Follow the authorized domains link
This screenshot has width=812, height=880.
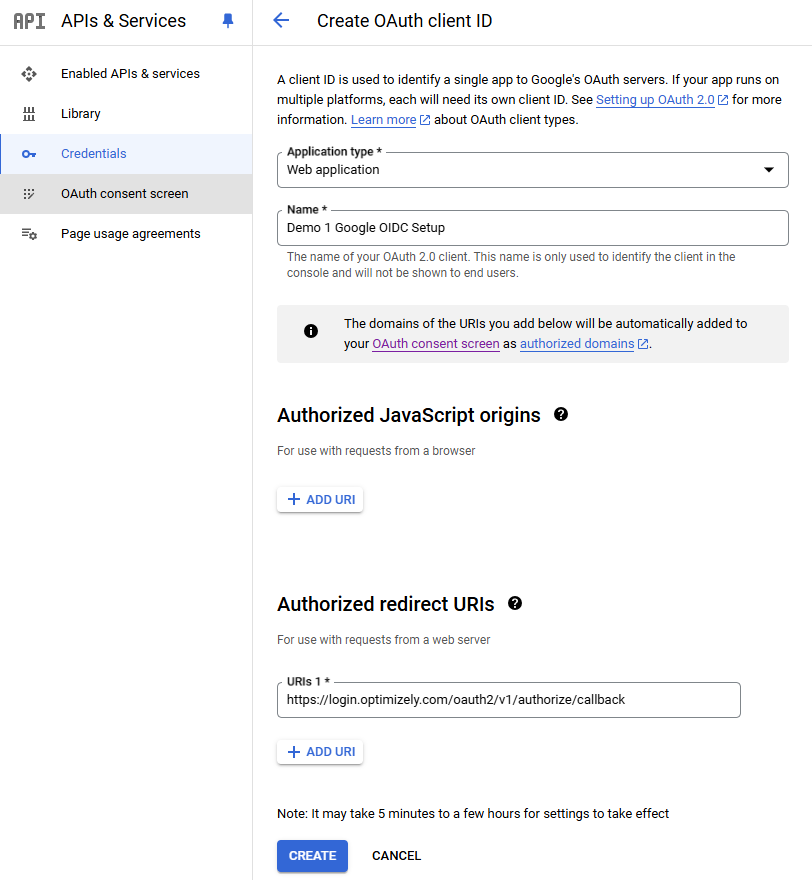[x=577, y=344]
